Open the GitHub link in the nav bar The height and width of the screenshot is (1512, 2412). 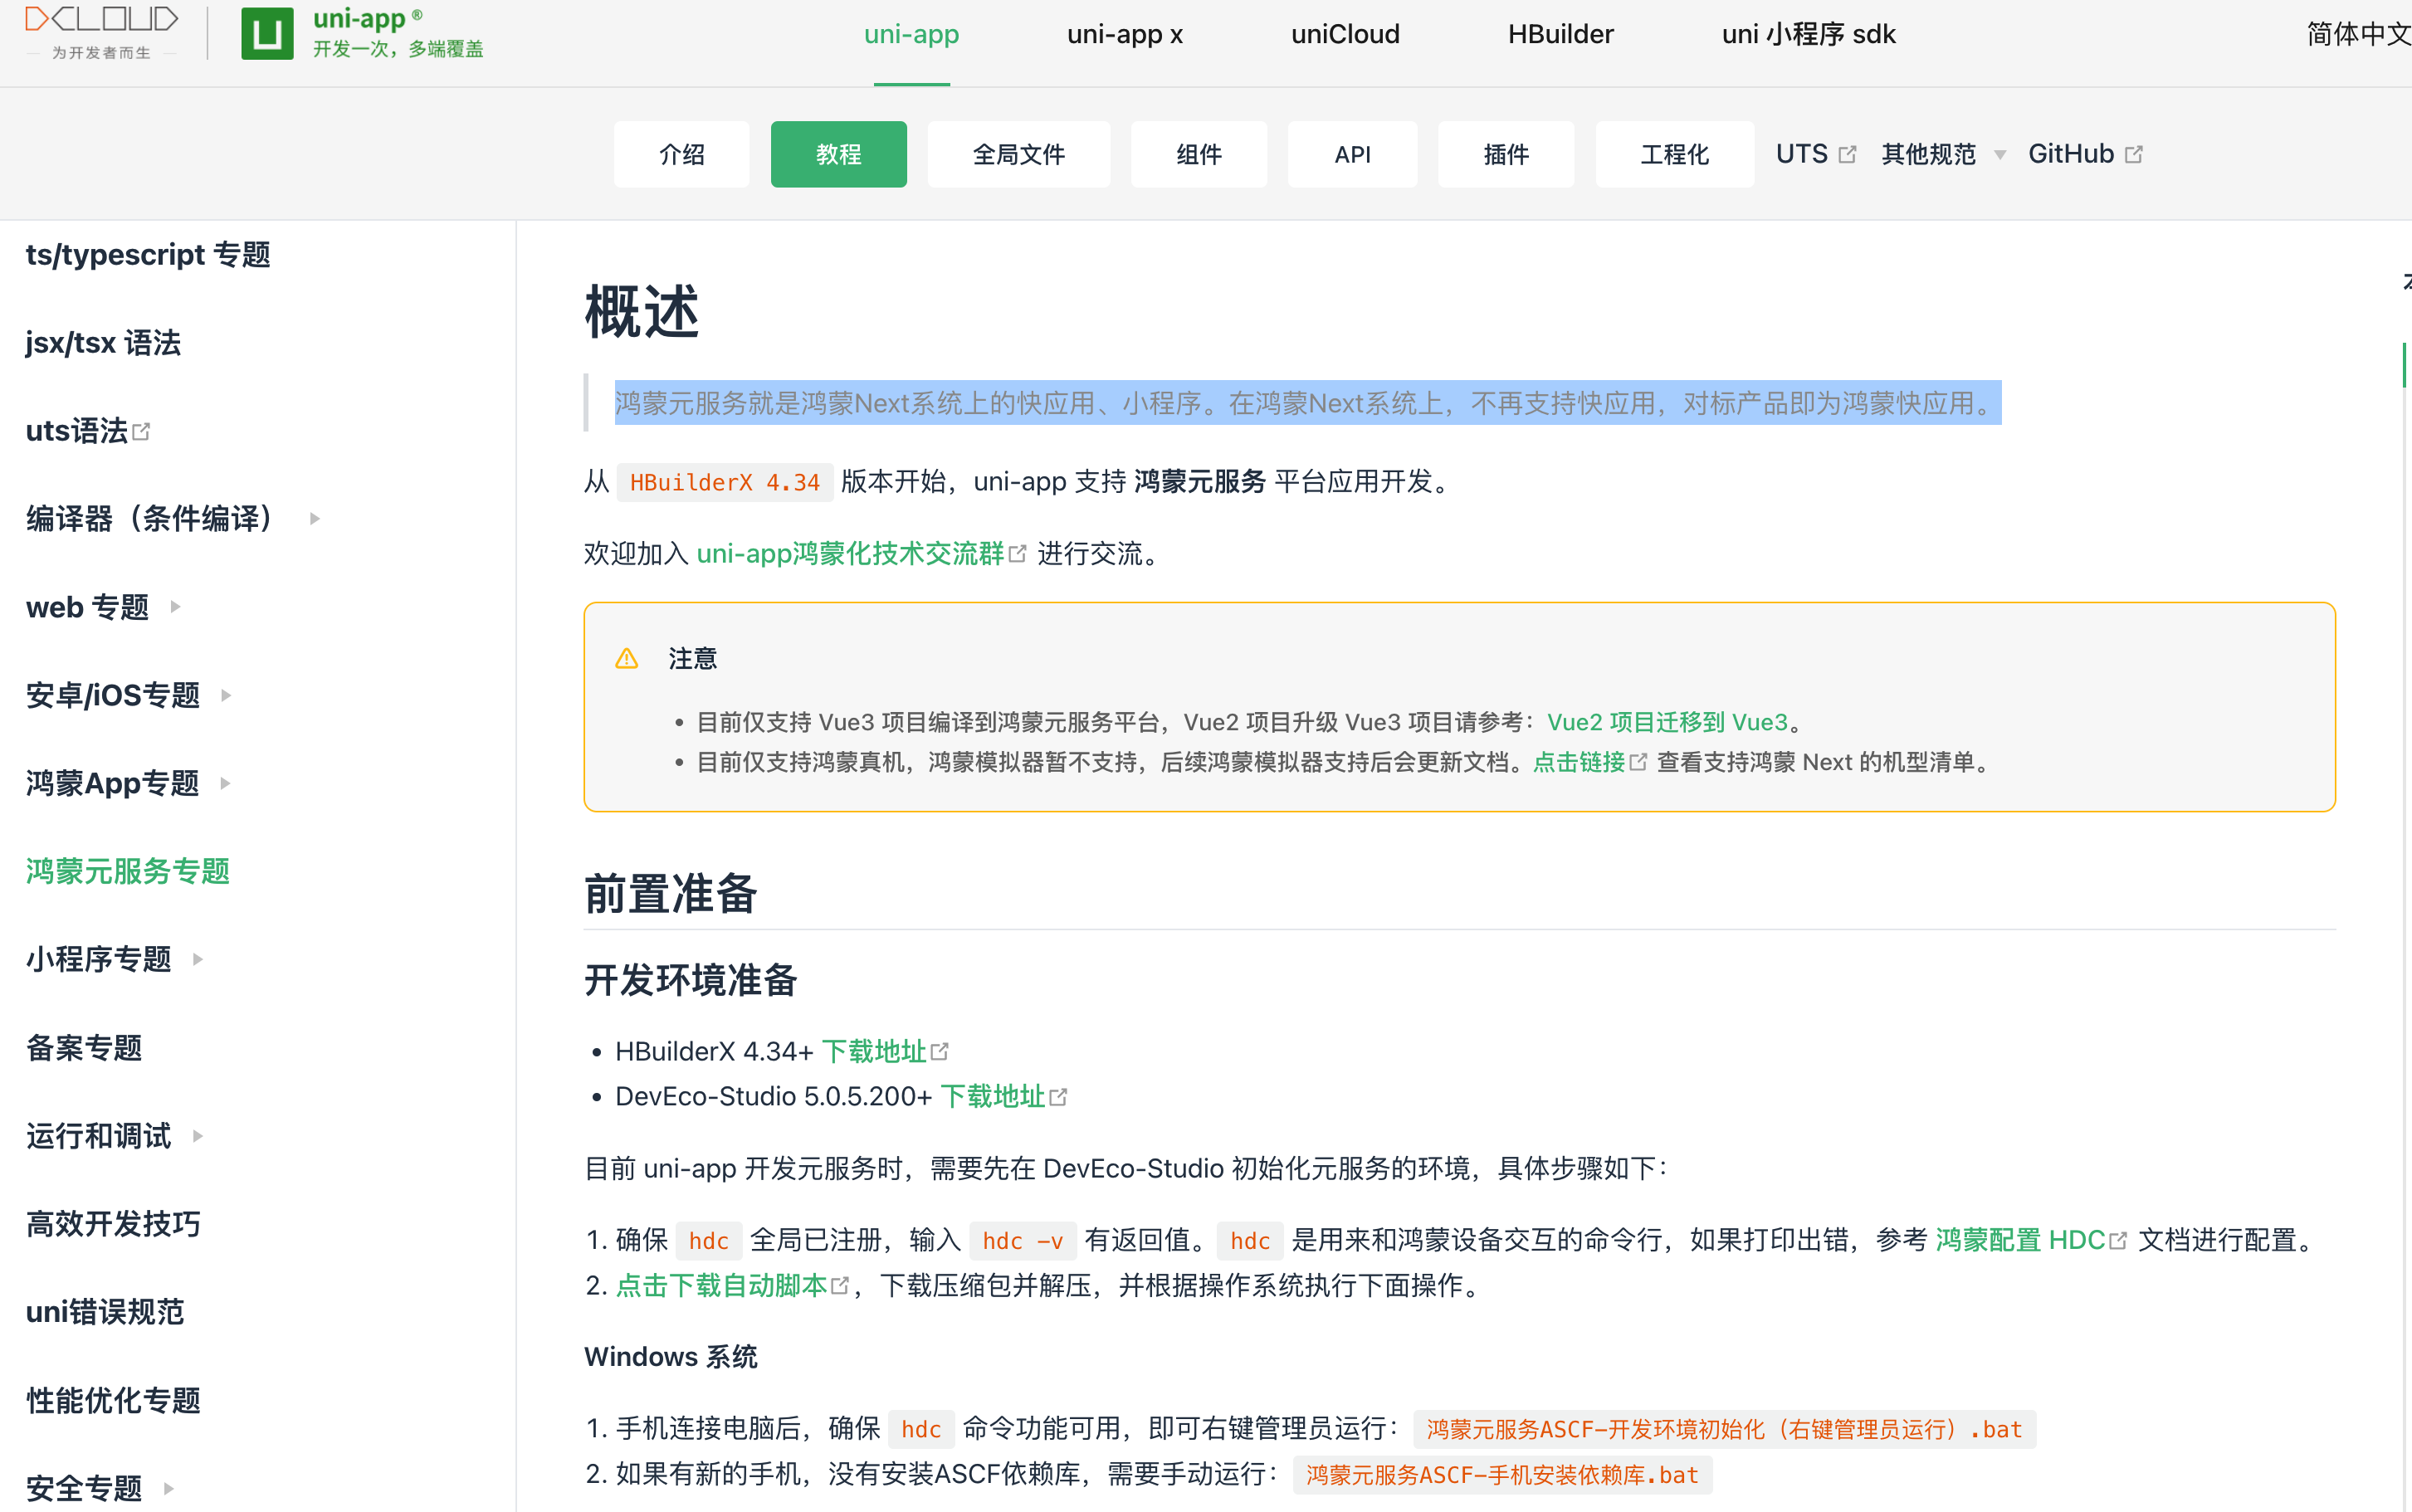2085,155
